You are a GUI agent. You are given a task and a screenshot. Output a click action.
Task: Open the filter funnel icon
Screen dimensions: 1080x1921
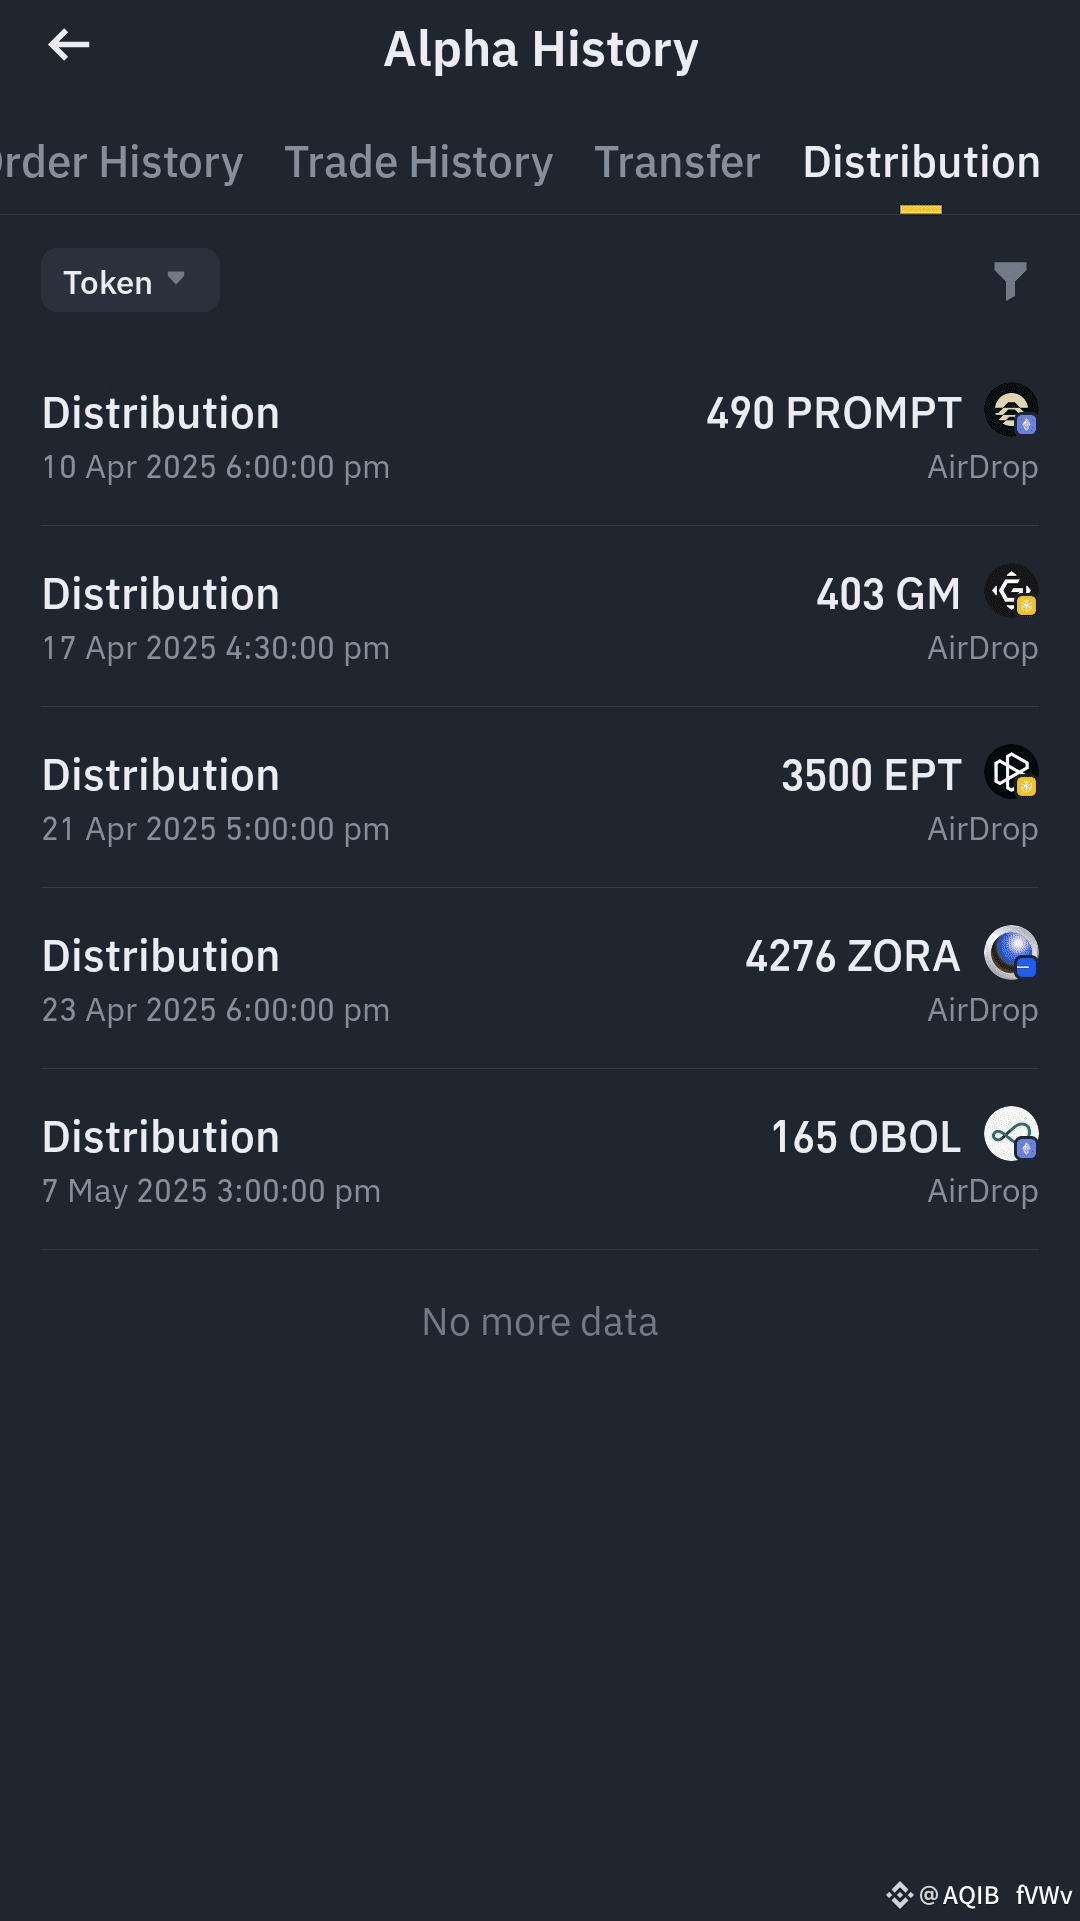[1010, 281]
